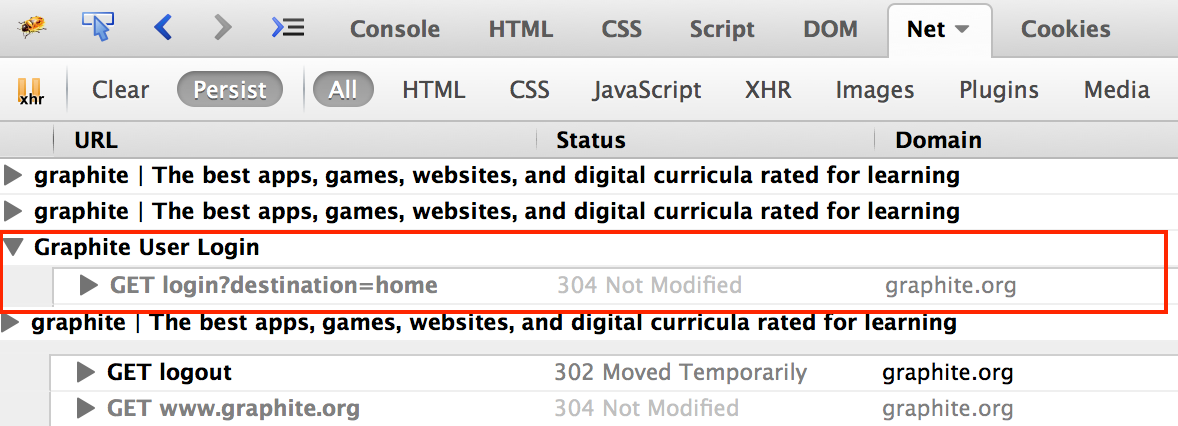Go back with blue left arrow
This screenshot has height=426, width=1178.
[x=162, y=28]
